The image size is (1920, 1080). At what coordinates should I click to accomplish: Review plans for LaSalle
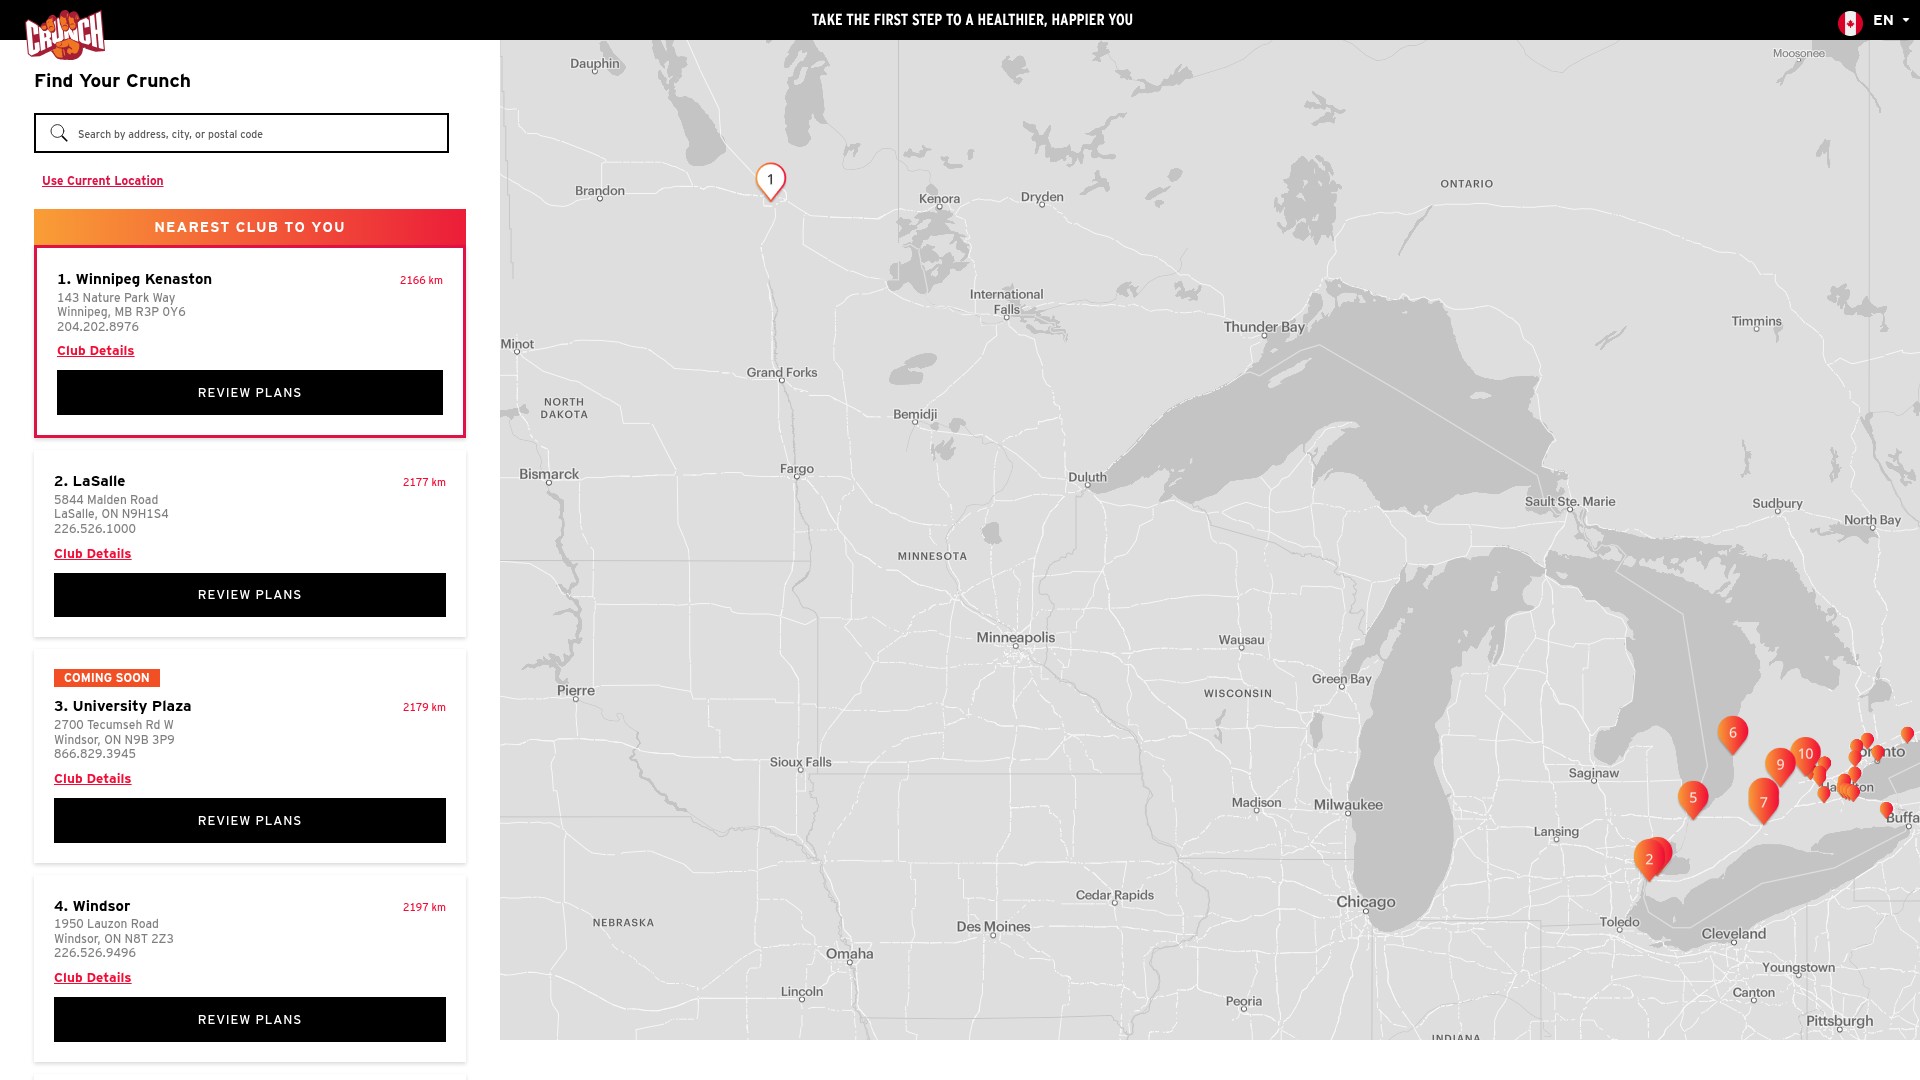250,595
